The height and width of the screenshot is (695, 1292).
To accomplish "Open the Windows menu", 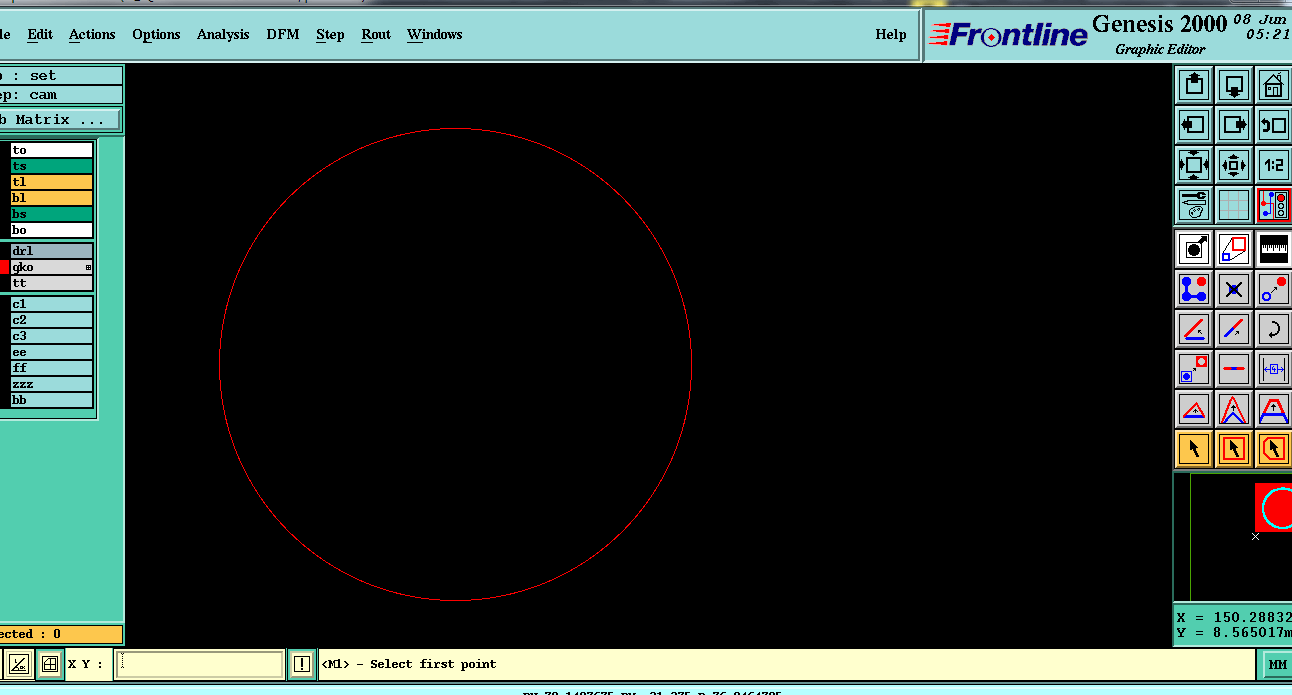I will pyautogui.click(x=435, y=34).
